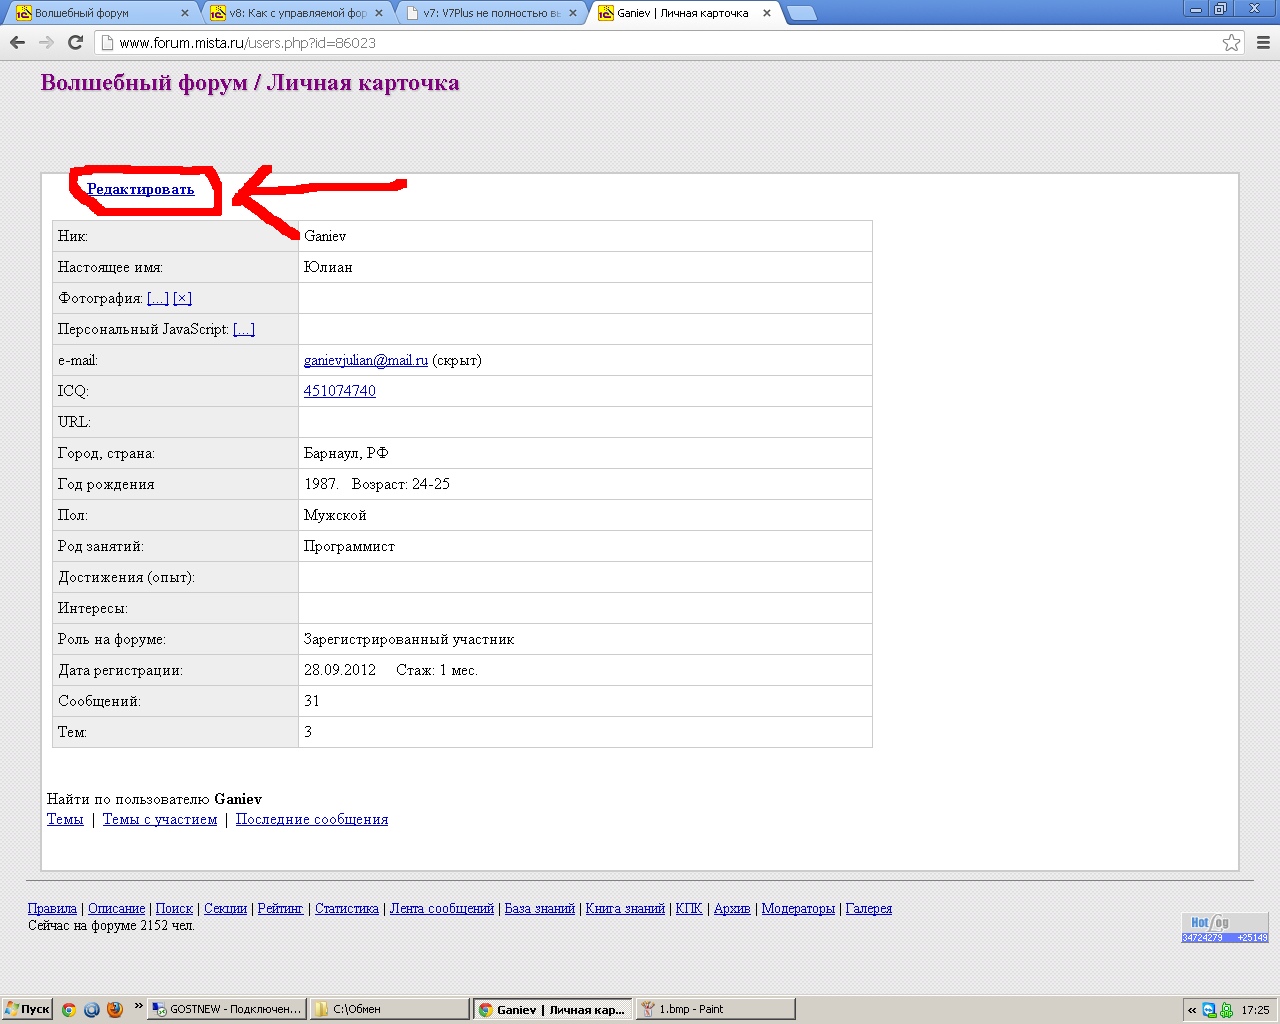Switch to the Волшебный форум tab
The height and width of the screenshot is (1024, 1280).
[100, 13]
